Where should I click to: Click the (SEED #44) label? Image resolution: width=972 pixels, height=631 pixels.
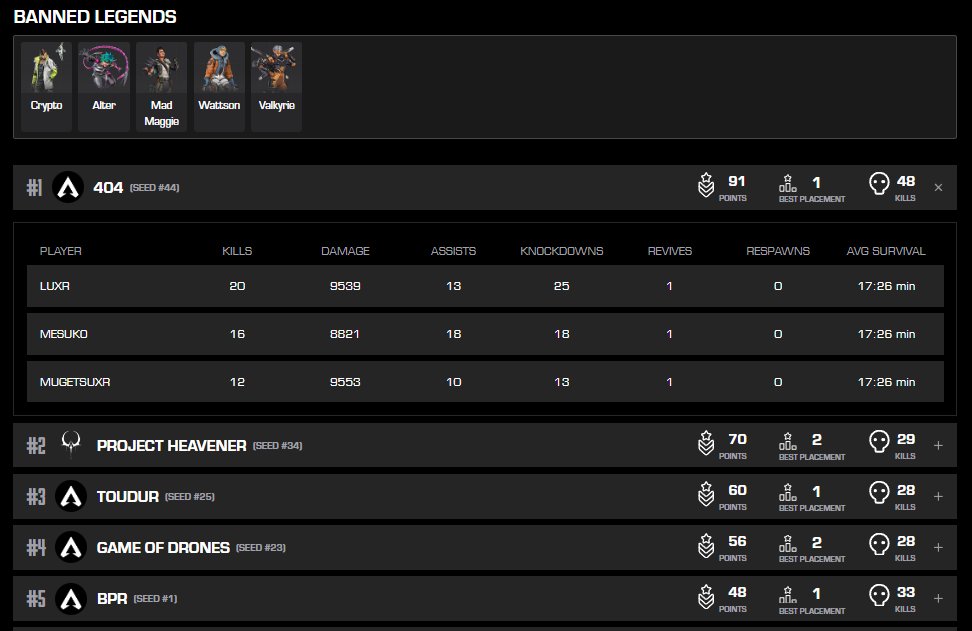coord(154,187)
